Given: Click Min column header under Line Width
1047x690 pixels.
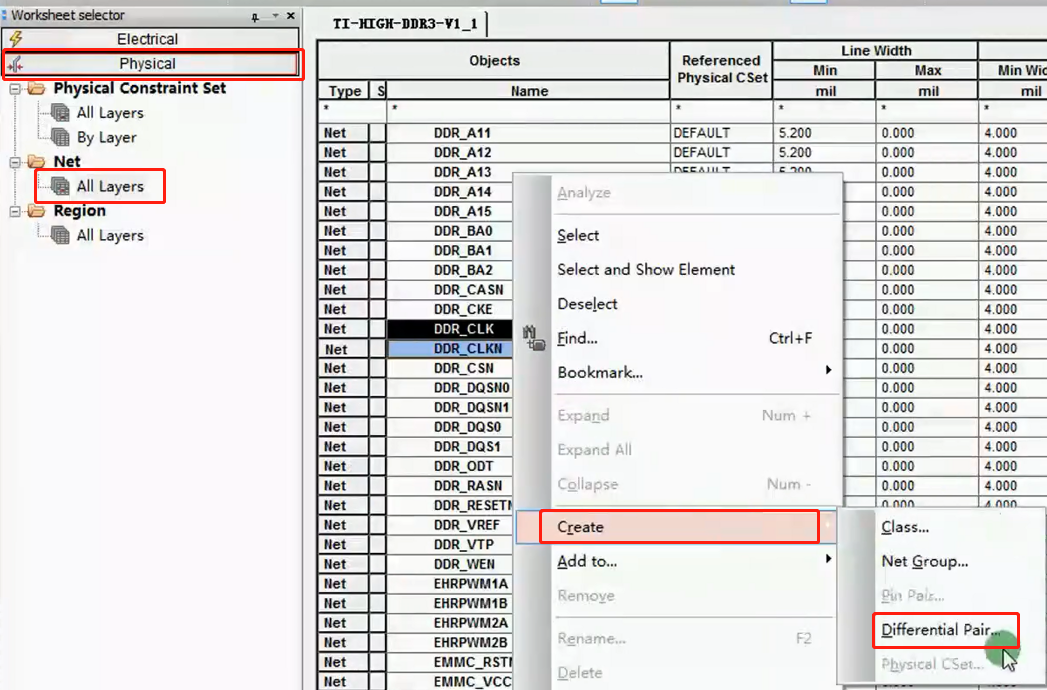Looking at the screenshot, I should coord(825,70).
